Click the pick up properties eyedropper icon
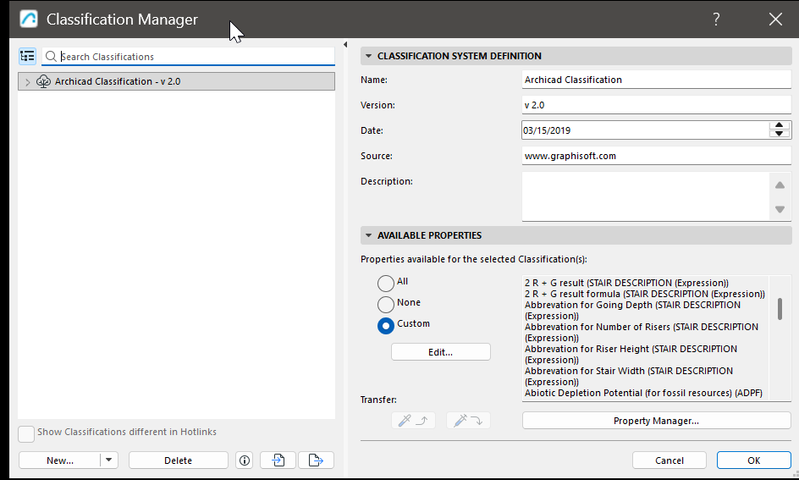 (x=413, y=420)
